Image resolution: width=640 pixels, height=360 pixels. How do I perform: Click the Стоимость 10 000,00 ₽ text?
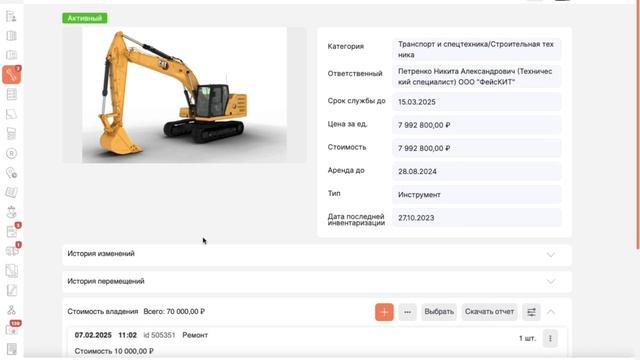[x=114, y=351]
